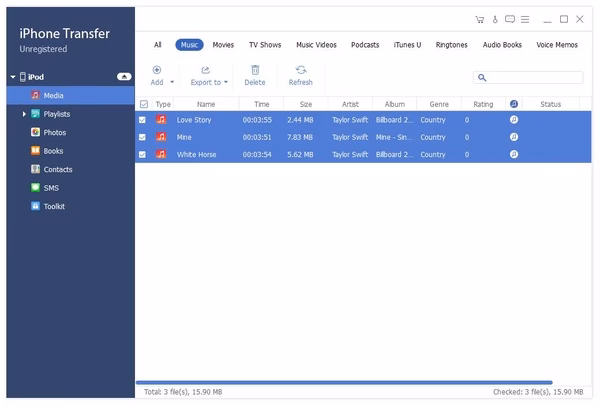
Task: Open Photos in the sidebar
Action: point(55,132)
